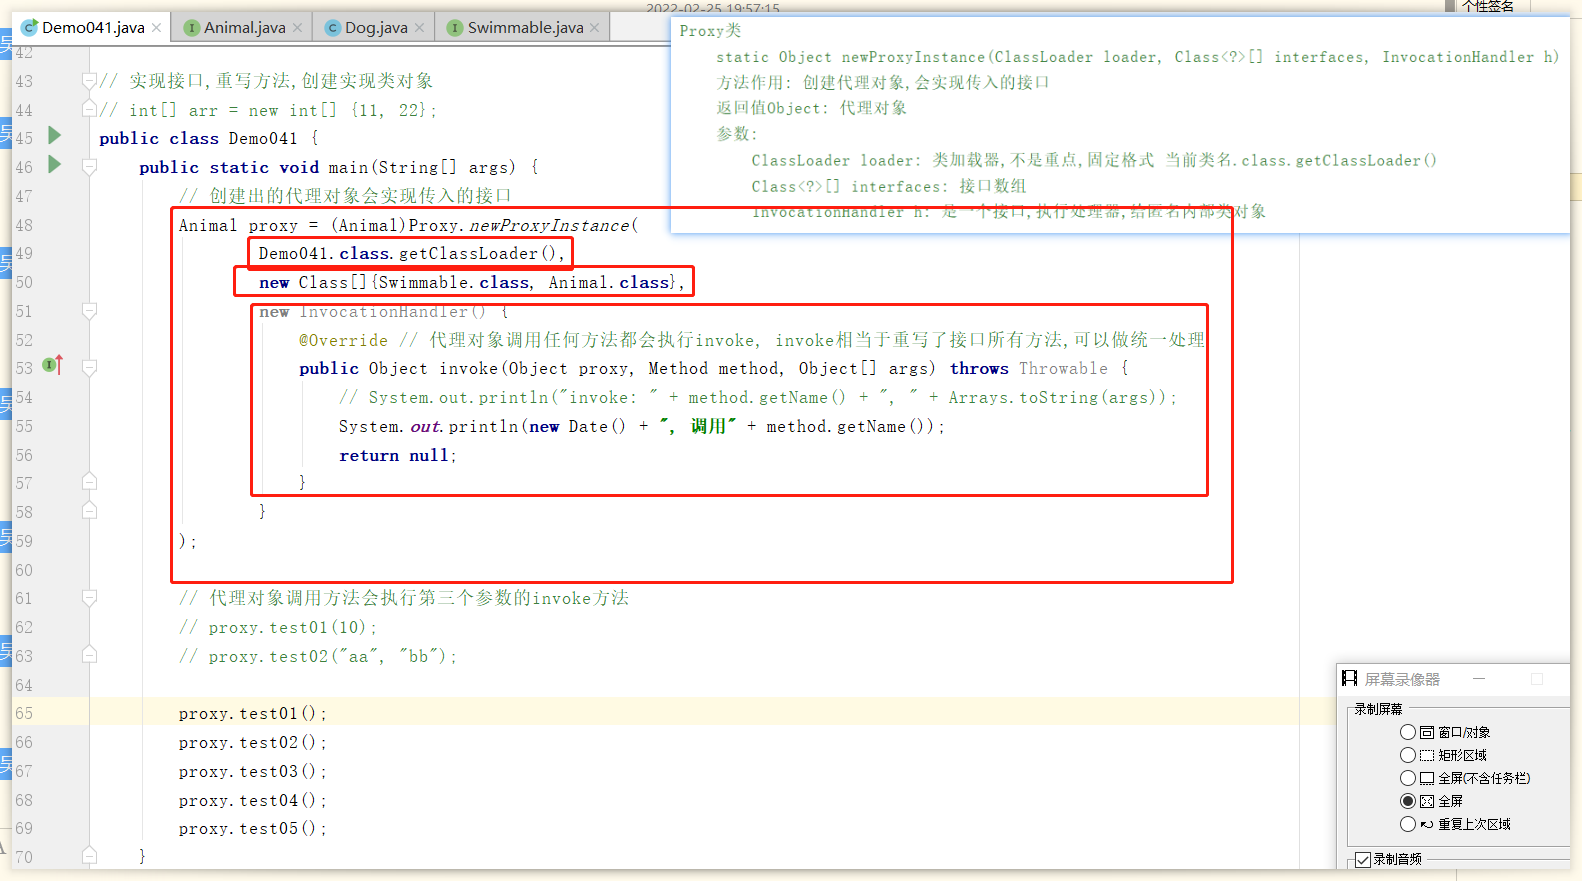The image size is (1582, 881).
Task: Click the interface icon on Animal.java tab
Action: (192, 28)
